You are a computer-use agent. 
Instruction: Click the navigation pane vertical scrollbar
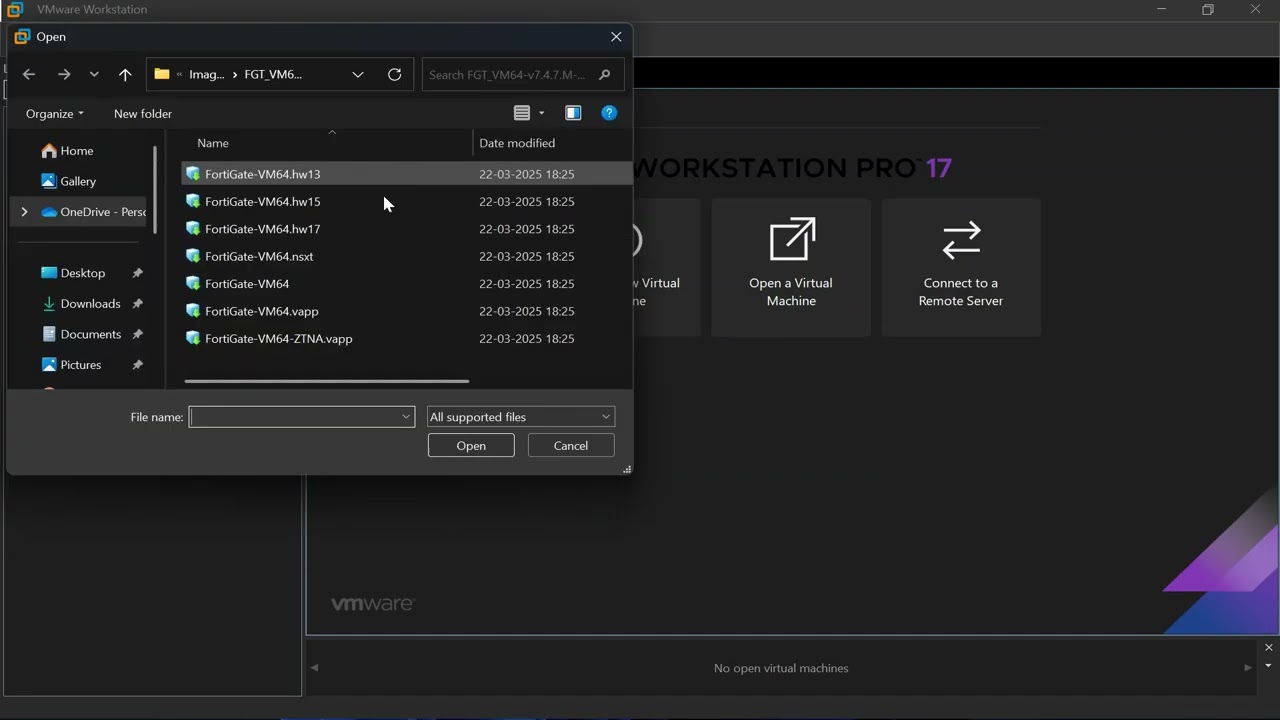tap(155, 188)
